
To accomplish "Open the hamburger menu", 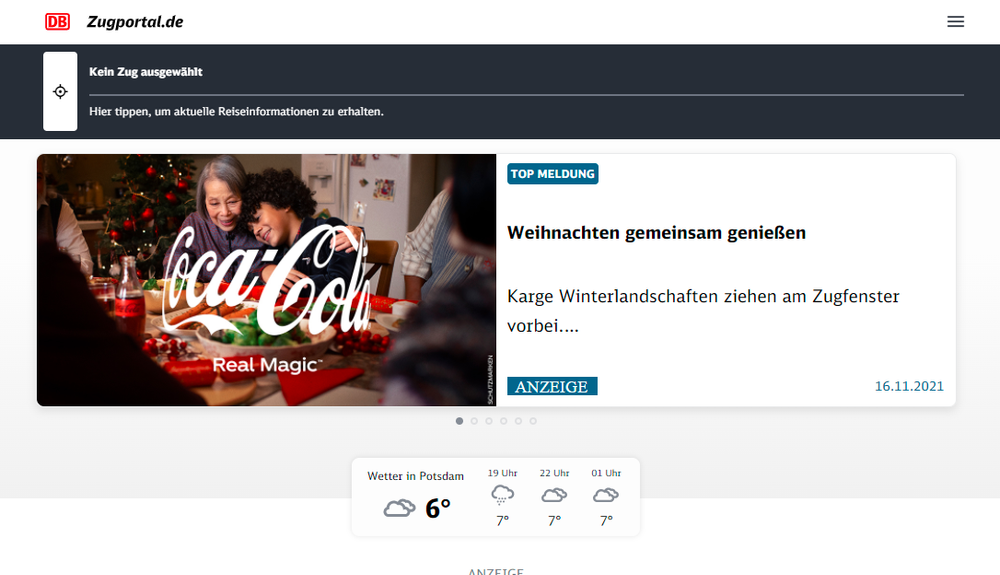I will click(955, 22).
